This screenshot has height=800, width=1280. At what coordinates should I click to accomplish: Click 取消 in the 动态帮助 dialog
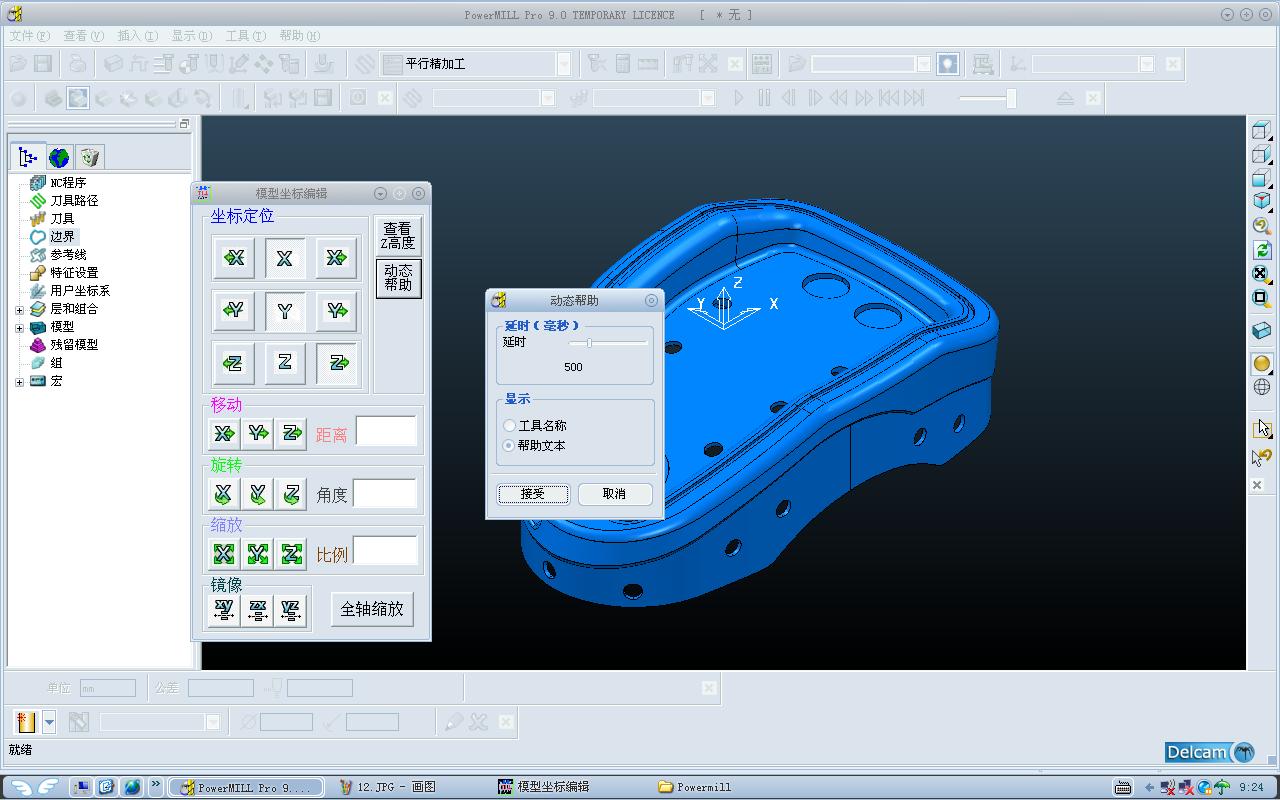(614, 494)
